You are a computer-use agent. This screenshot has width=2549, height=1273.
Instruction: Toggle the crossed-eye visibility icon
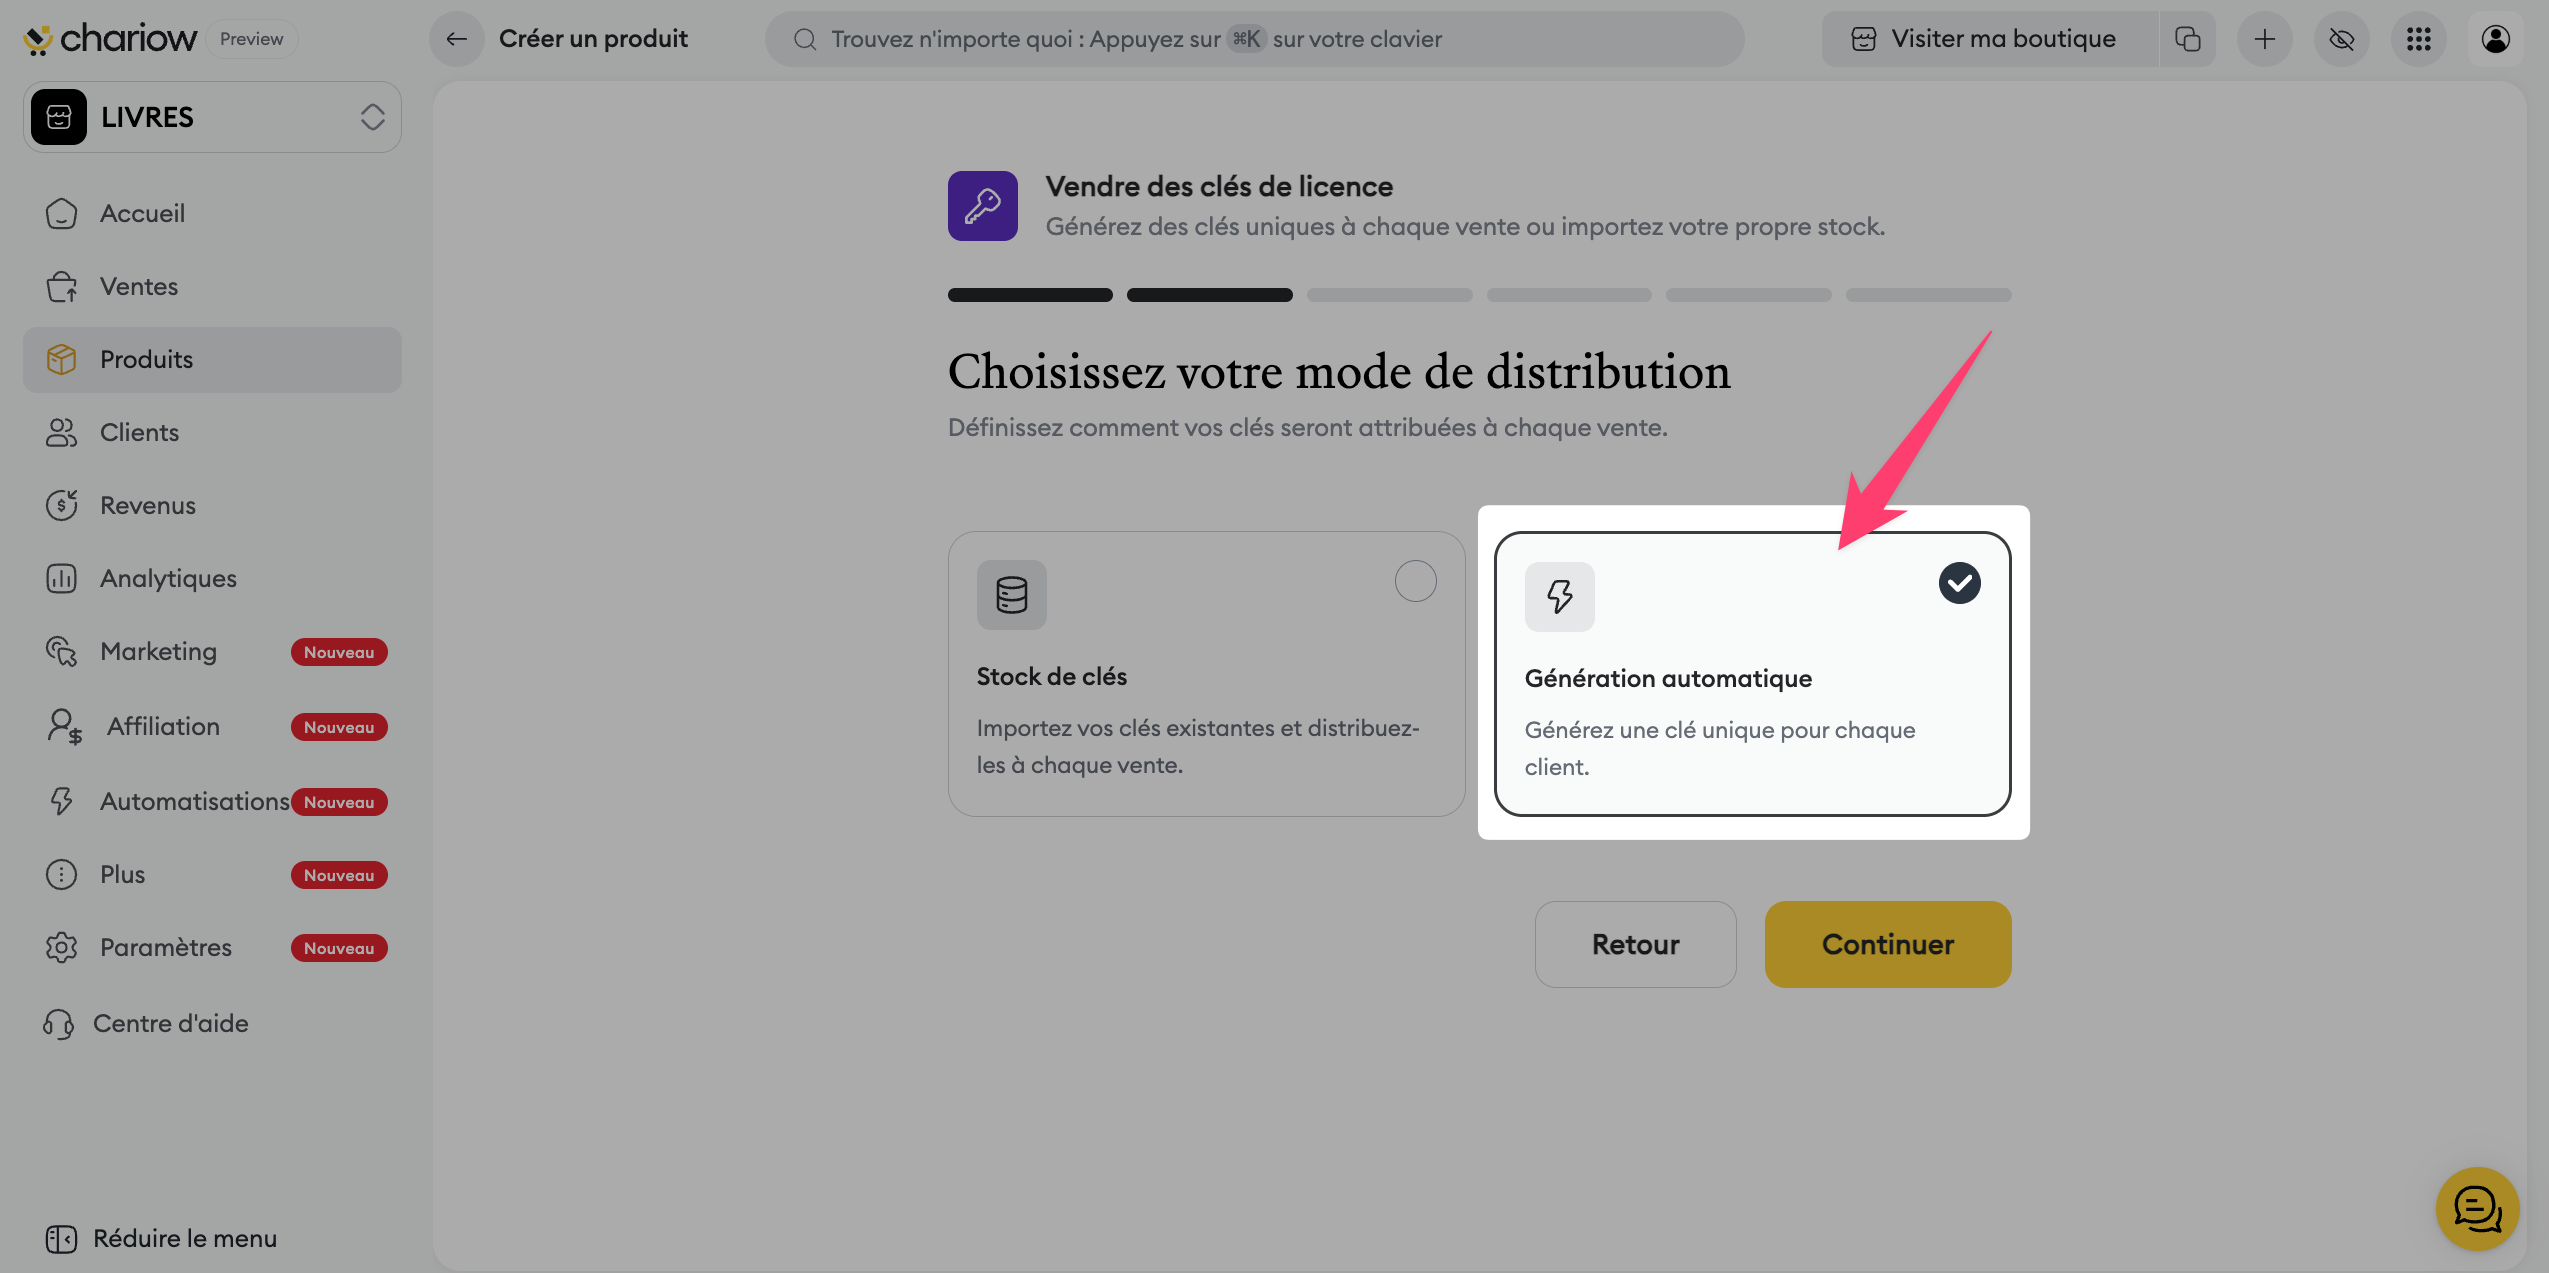tap(2341, 39)
